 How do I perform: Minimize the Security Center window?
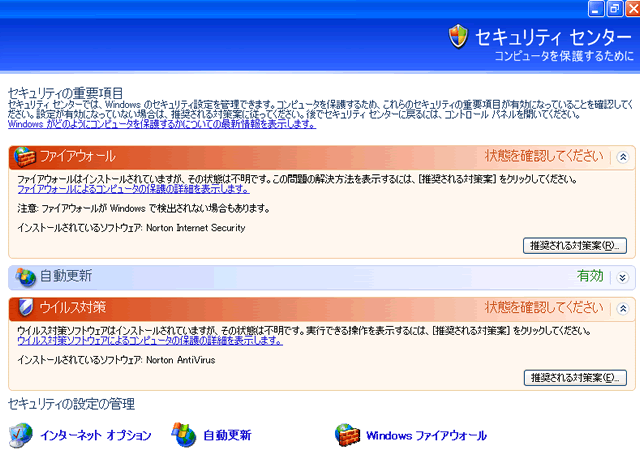pos(596,9)
